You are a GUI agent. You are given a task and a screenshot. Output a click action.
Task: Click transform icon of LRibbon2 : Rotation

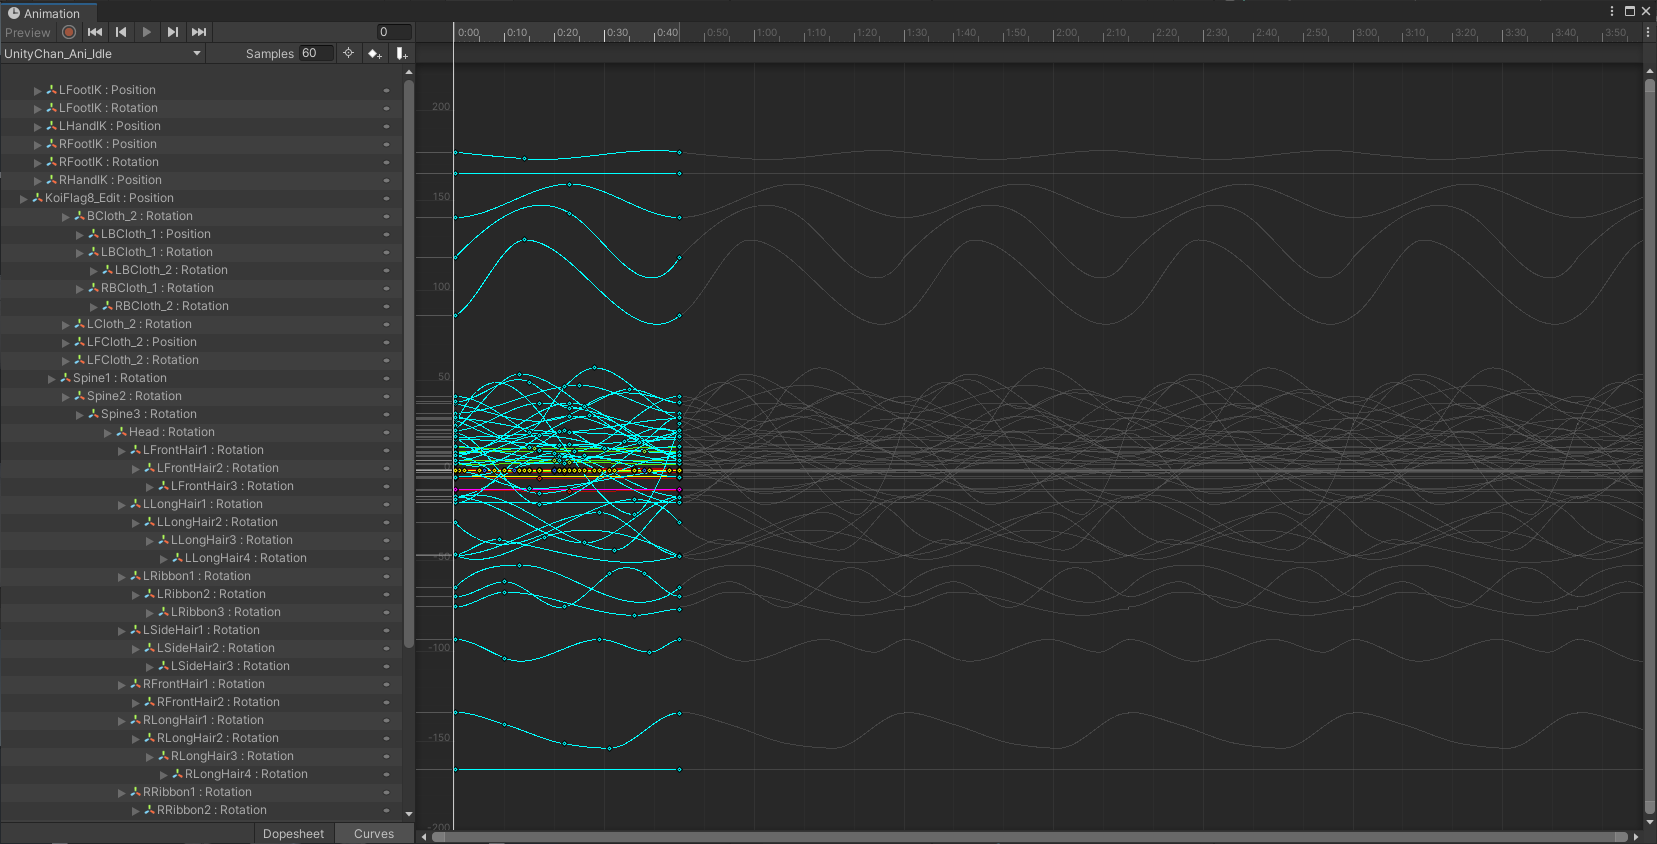click(149, 594)
